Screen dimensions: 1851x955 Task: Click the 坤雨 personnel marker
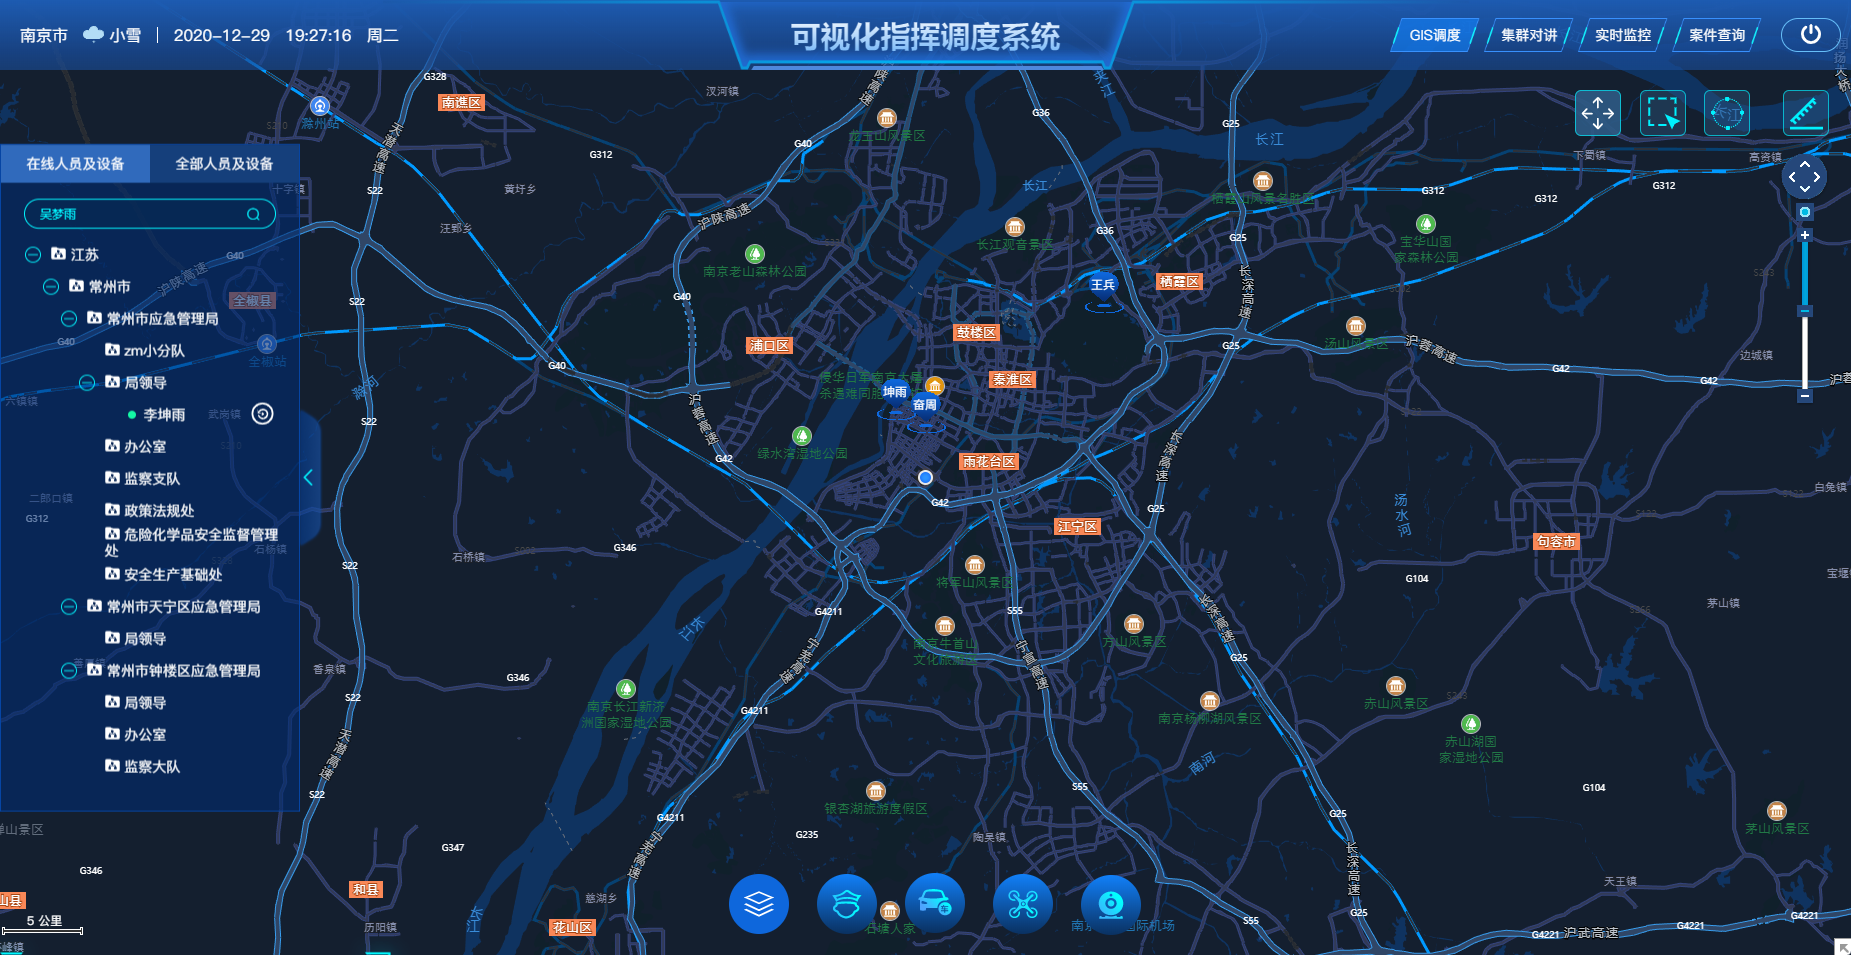[x=895, y=394]
